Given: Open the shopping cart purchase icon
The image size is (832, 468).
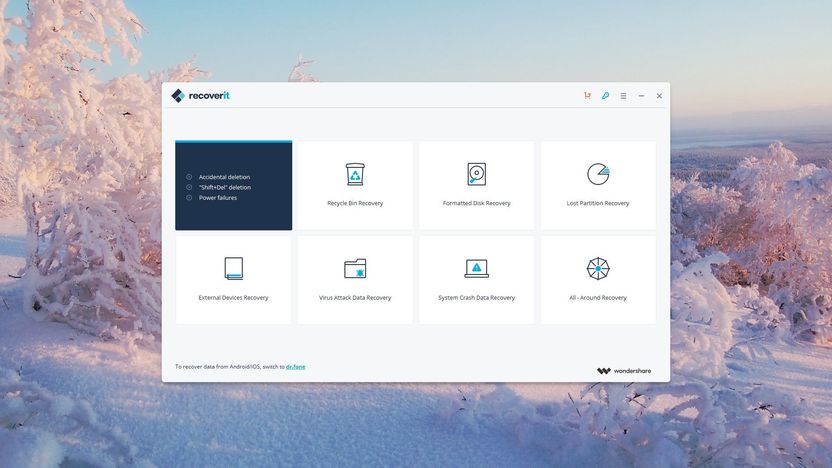Looking at the screenshot, I should pyautogui.click(x=587, y=96).
